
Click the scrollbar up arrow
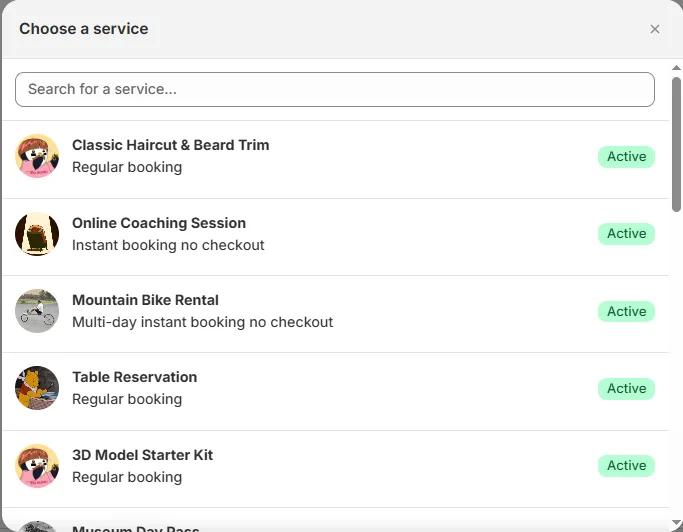[x=676, y=68]
